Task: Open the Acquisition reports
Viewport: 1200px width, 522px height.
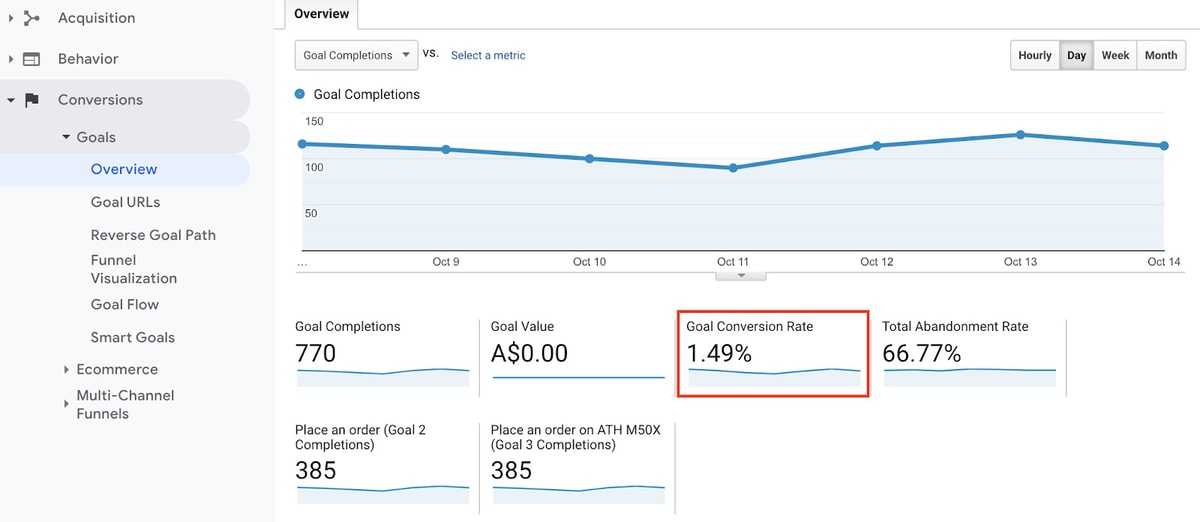Action: (x=96, y=18)
